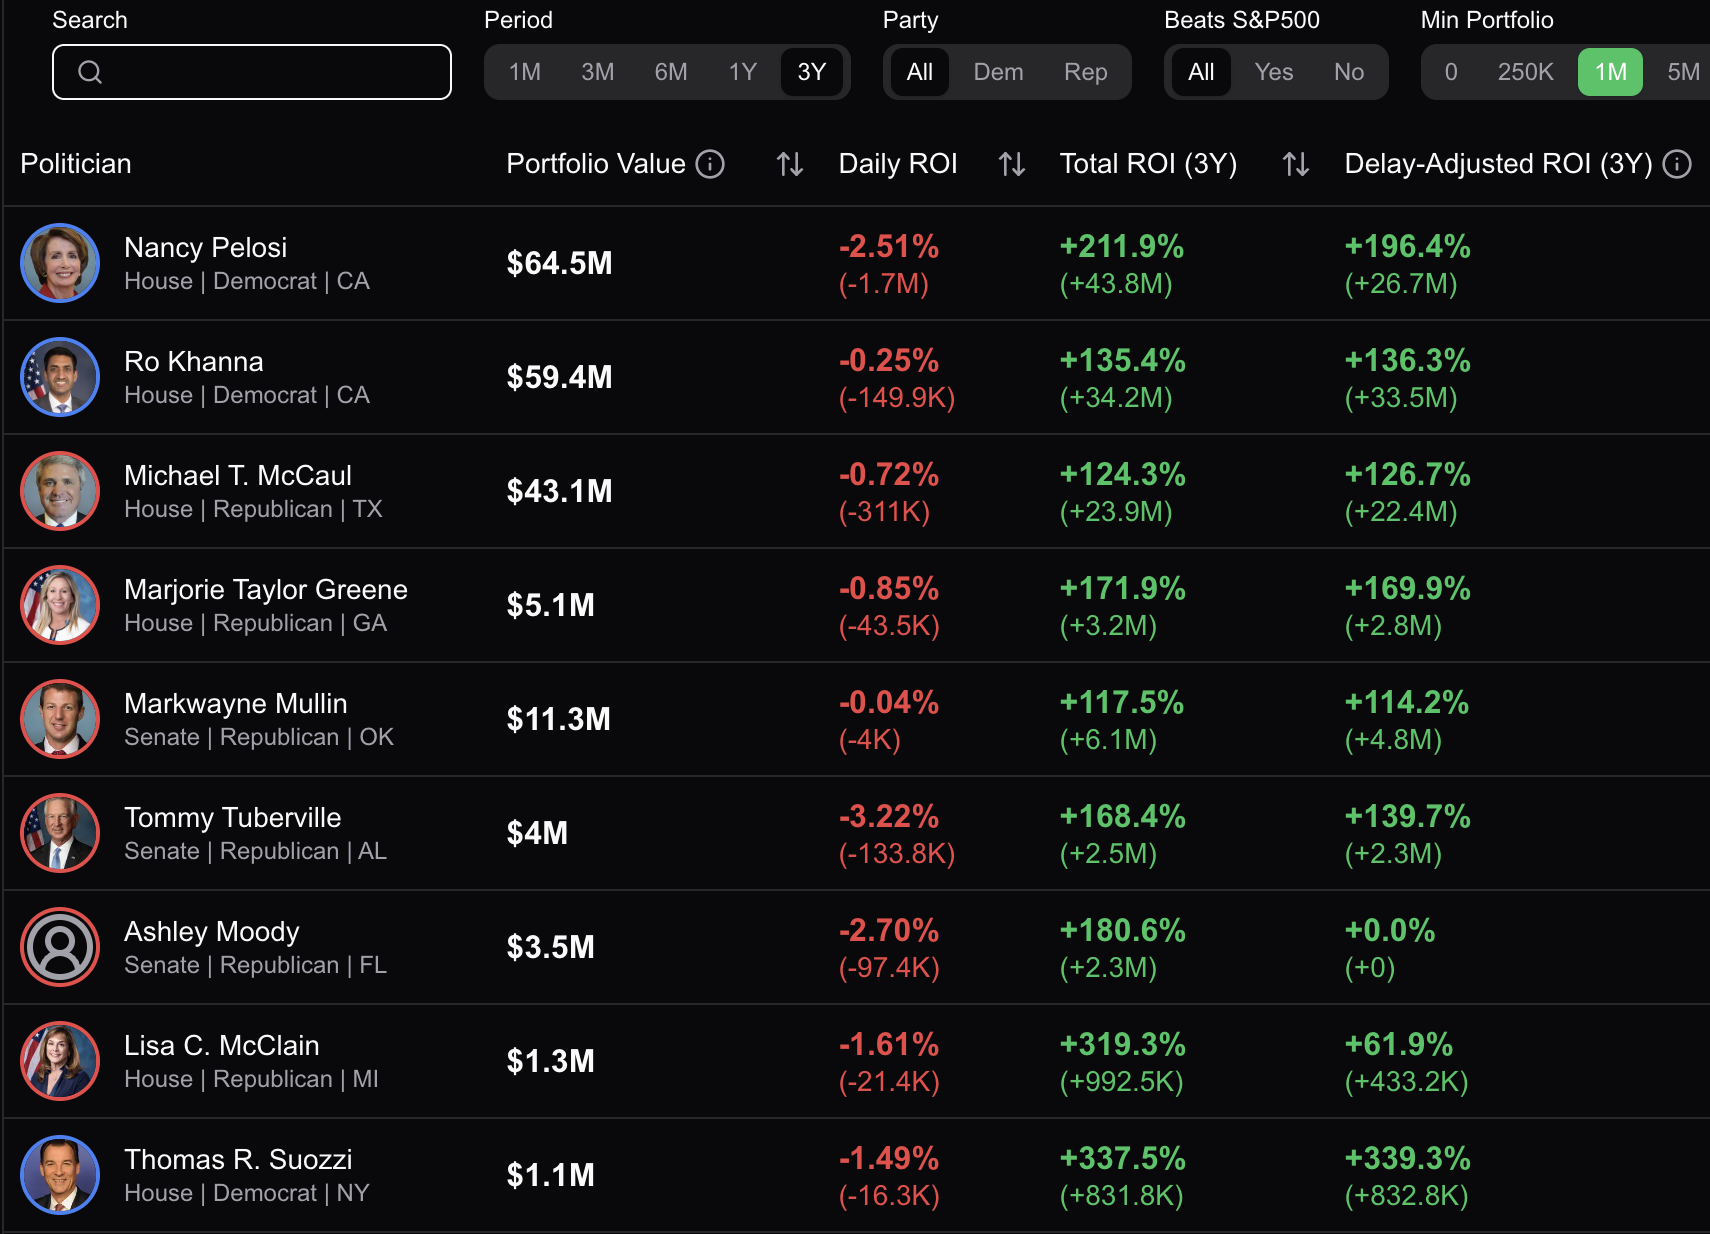This screenshot has height=1234, width=1710.
Task: Select the 3Y period option
Action: click(x=812, y=72)
